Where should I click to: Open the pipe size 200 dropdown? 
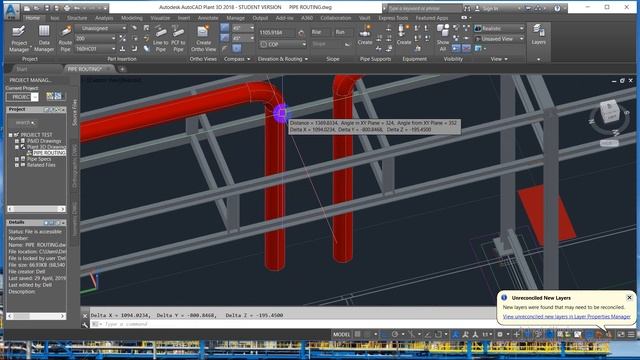click(95, 38)
